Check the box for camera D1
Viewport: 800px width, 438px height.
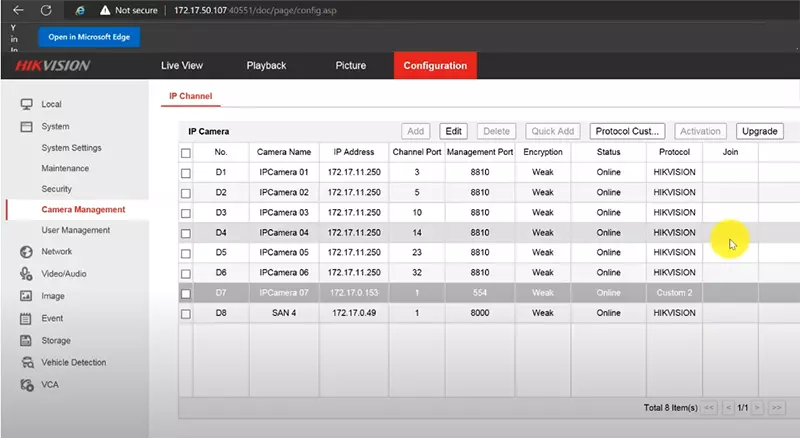pos(186,173)
